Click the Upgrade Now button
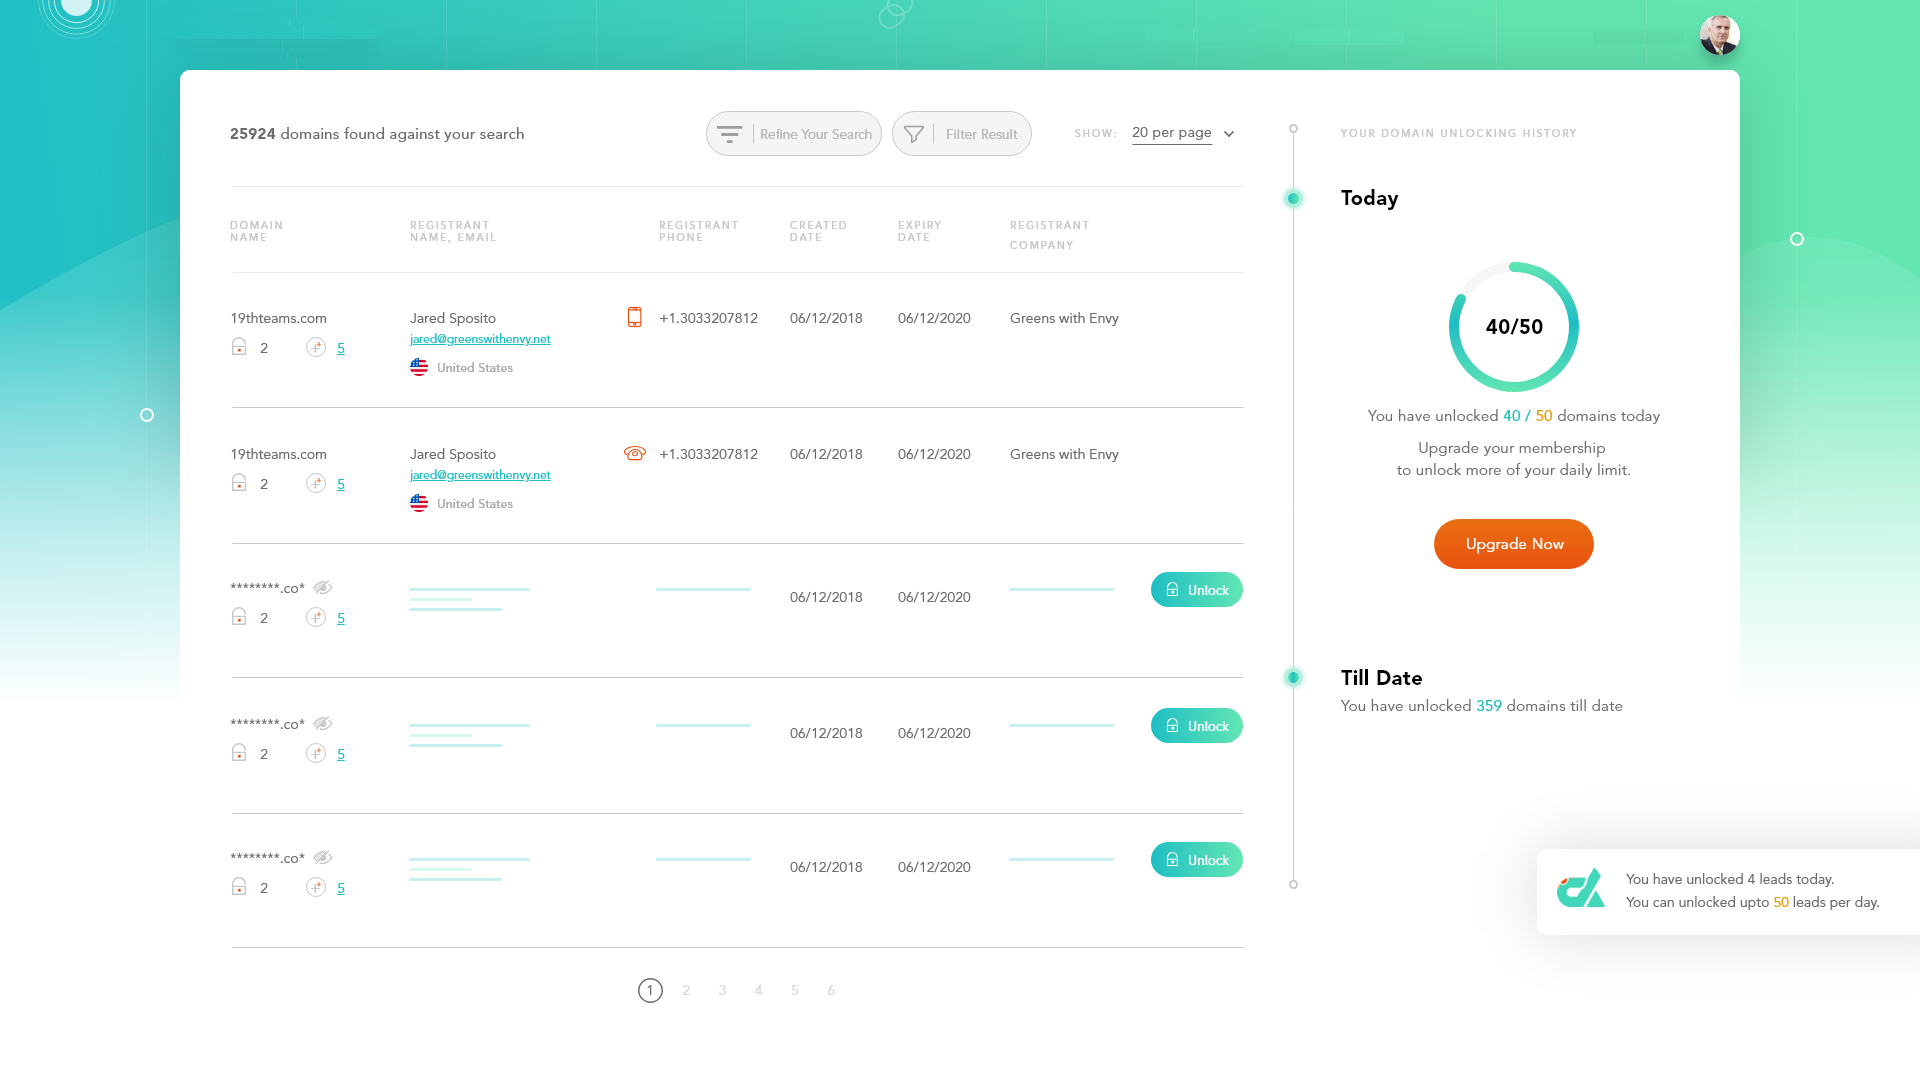Screen dimensions: 1920x1080 coord(1514,544)
